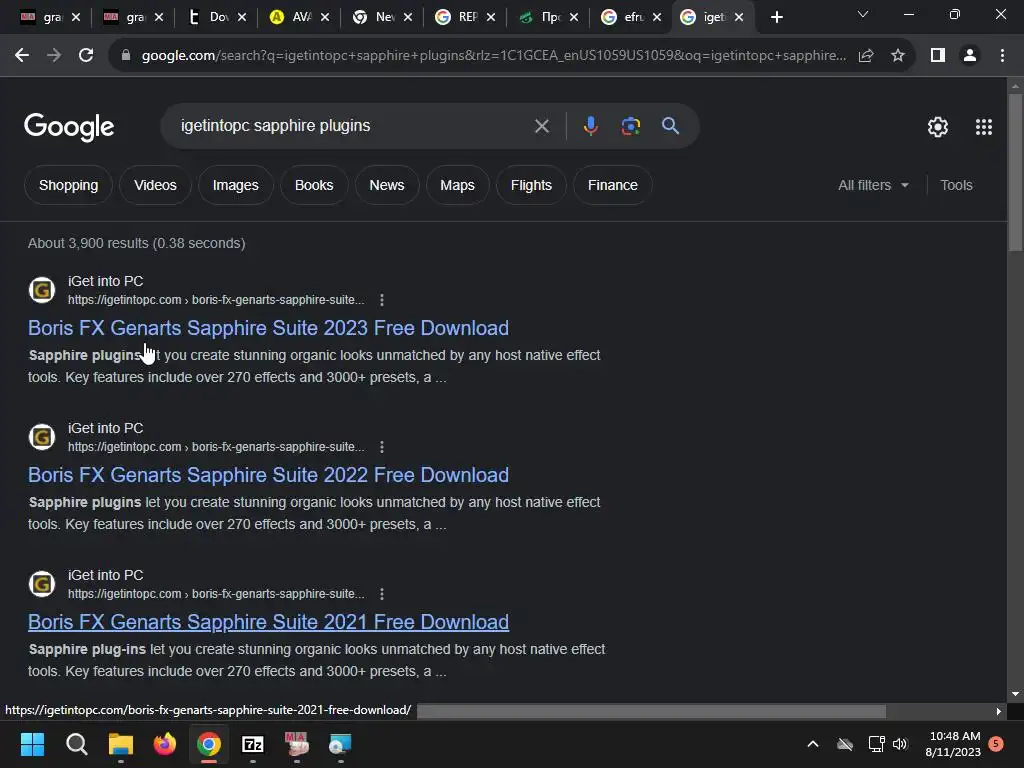
Task: Open the tab search dropdown chevron
Action: pos(863,14)
